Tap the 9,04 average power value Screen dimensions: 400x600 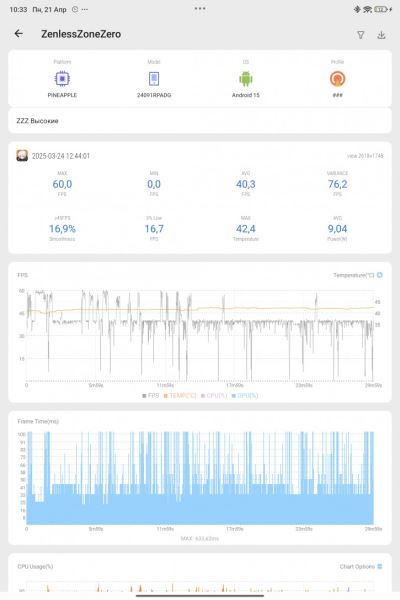(x=337, y=229)
